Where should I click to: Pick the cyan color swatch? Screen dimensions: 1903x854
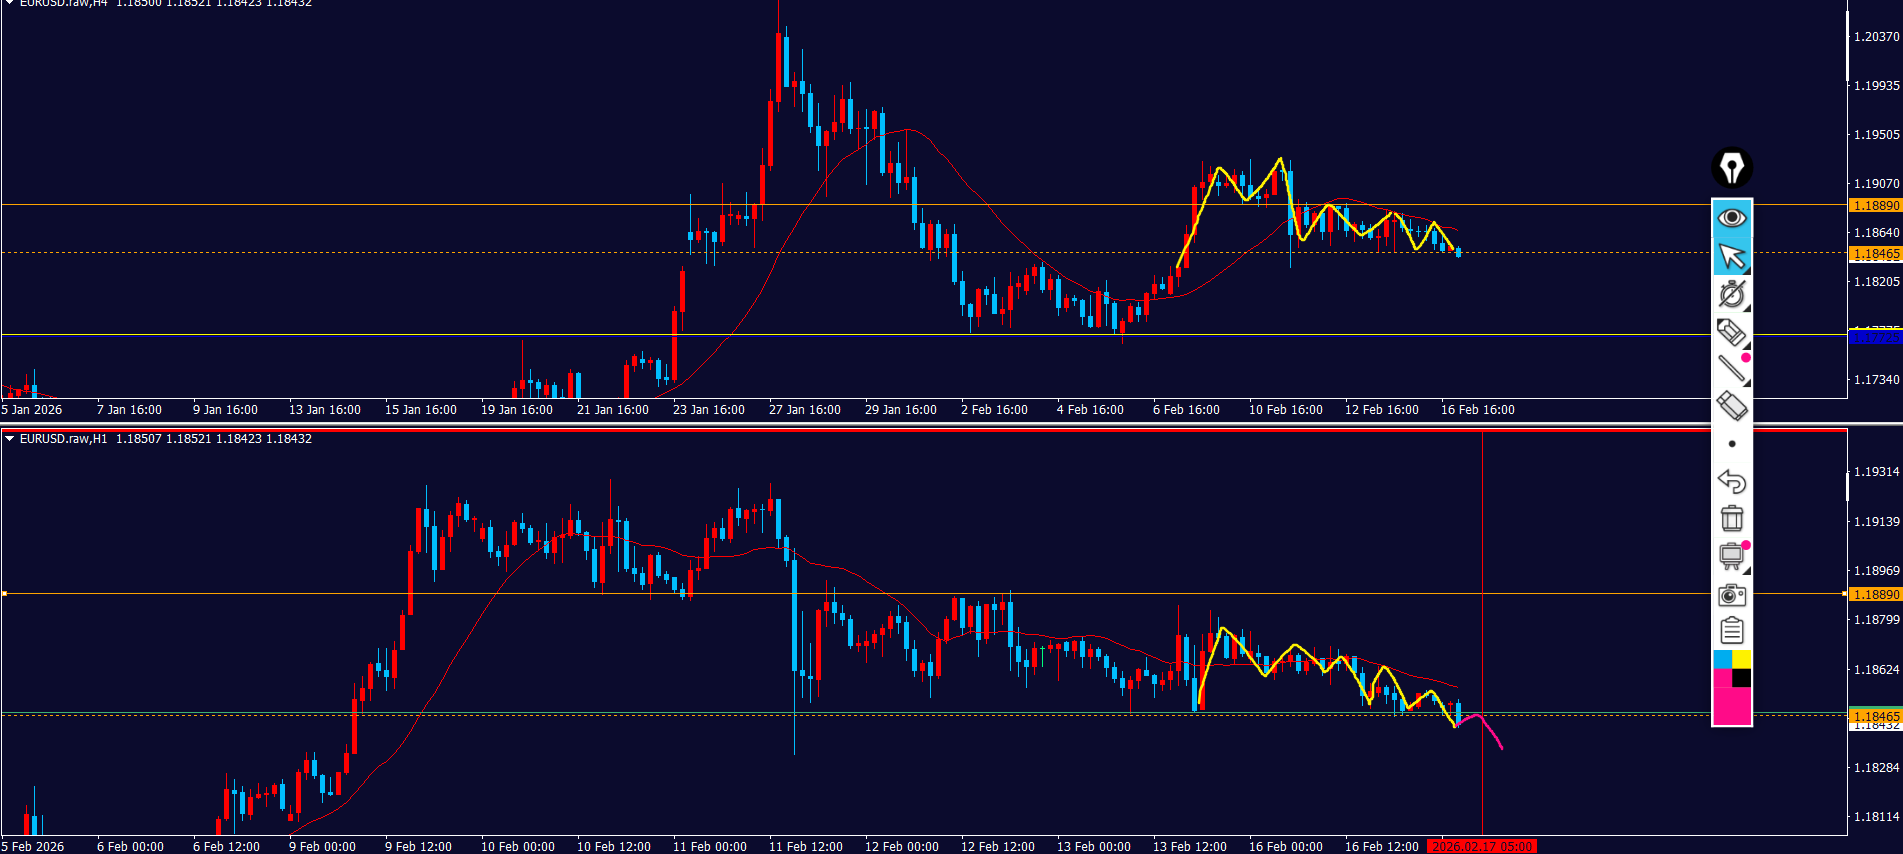tap(1722, 659)
